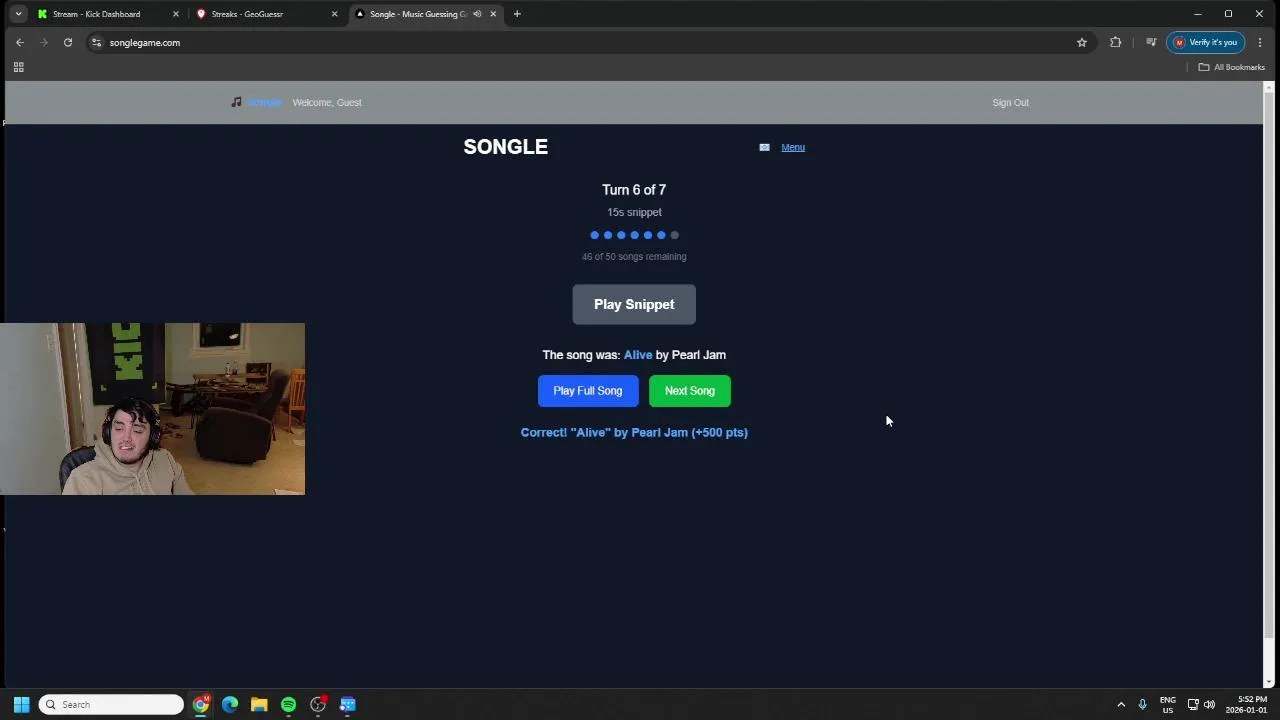This screenshot has height=720, width=1280.
Task: Click the music note icon in header
Action: [236, 102]
